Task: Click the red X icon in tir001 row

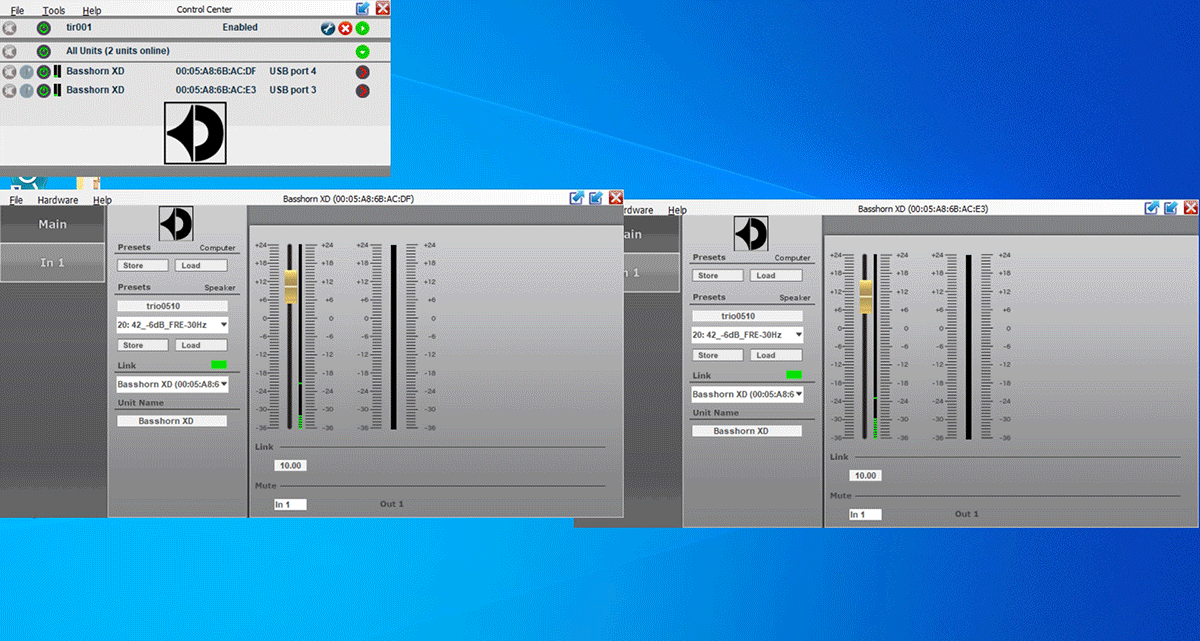Action: [x=345, y=28]
